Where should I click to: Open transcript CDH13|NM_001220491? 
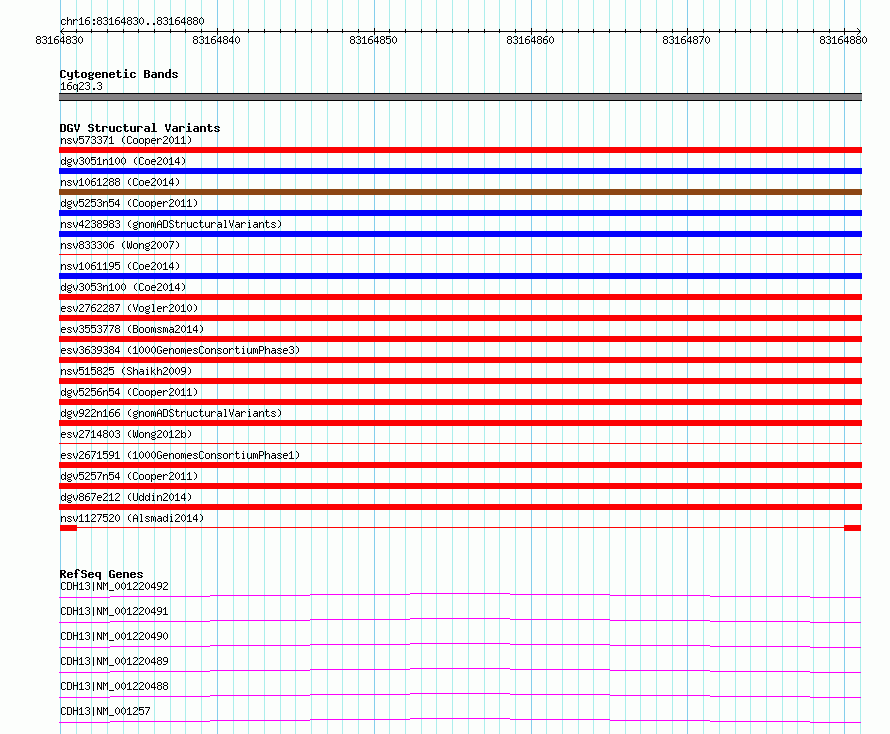(114, 611)
